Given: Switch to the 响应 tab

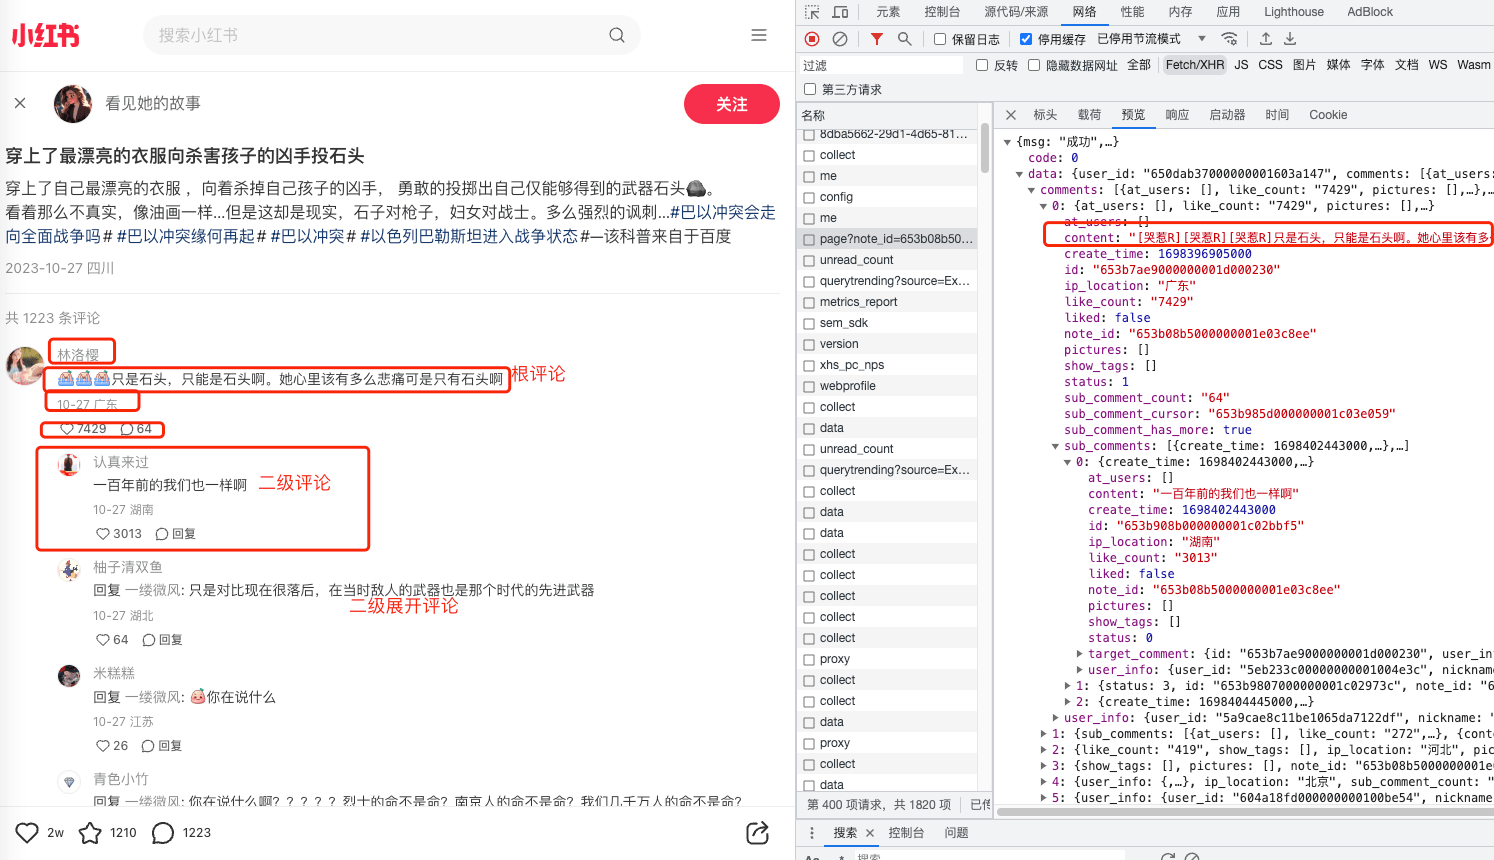Looking at the screenshot, I should click(x=1177, y=115).
